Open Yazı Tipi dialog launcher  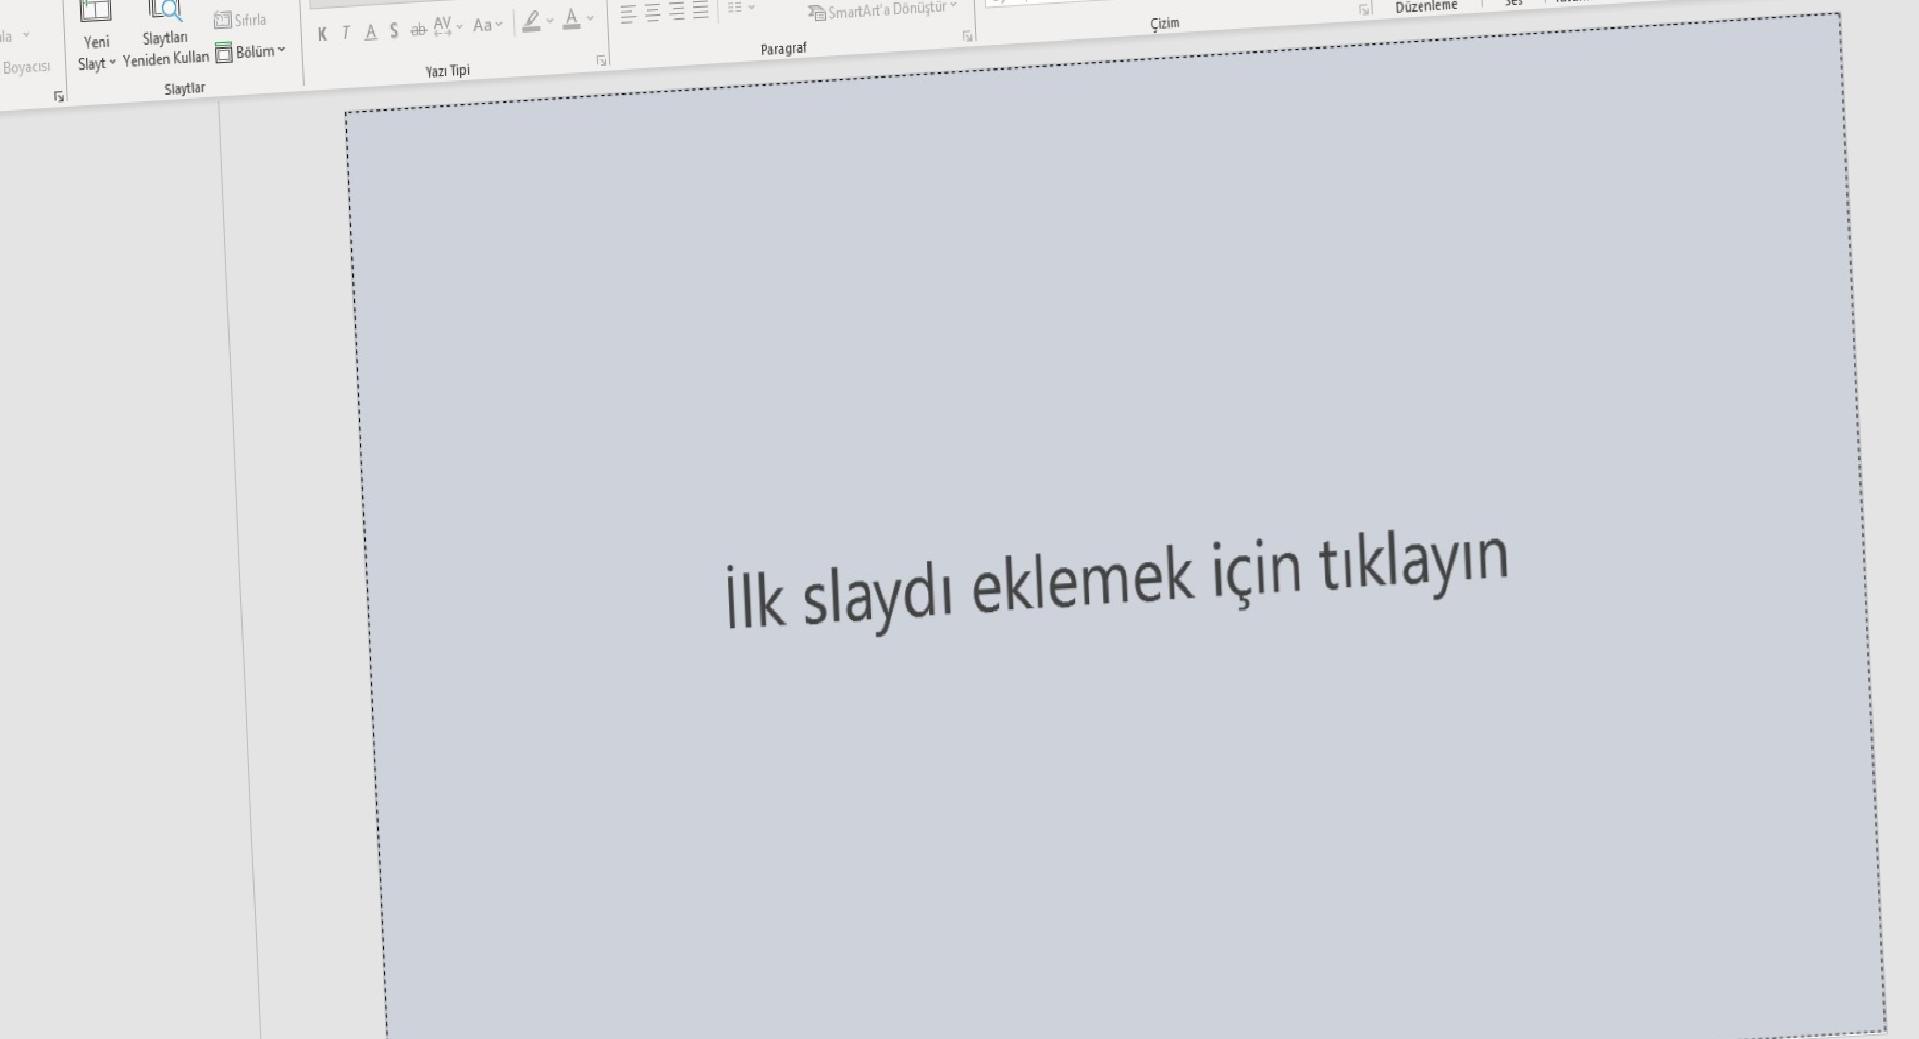point(601,61)
